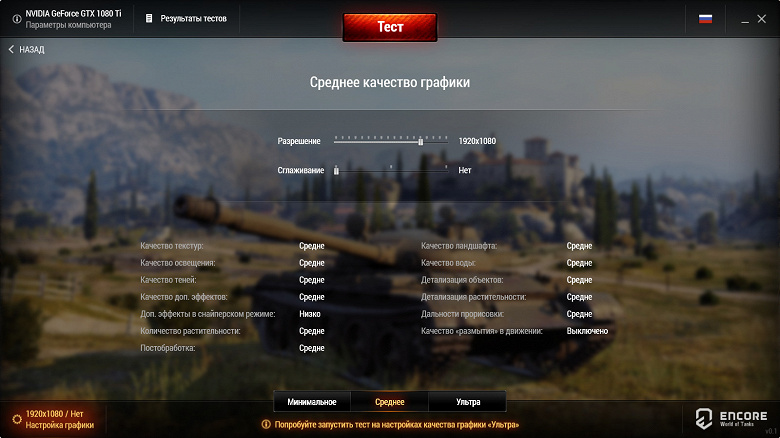Click the ENCORE World of Tanks logo
The width and height of the screenshot is (780, 438).
[x=731, y=418]
